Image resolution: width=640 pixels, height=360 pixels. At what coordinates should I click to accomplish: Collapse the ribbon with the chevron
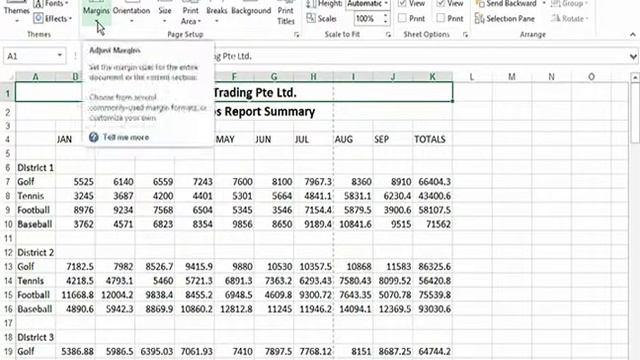click(x=633, y=35)
